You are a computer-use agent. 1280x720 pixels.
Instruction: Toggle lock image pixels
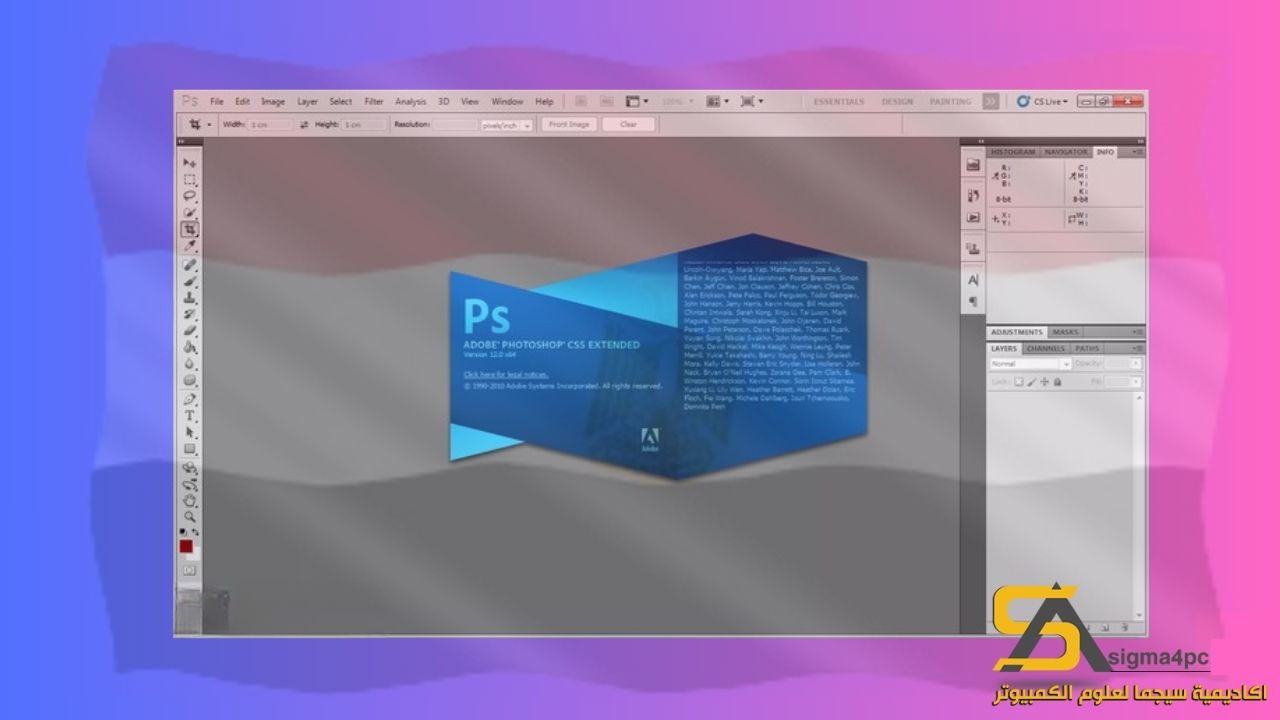click(x=1031, y=381)
